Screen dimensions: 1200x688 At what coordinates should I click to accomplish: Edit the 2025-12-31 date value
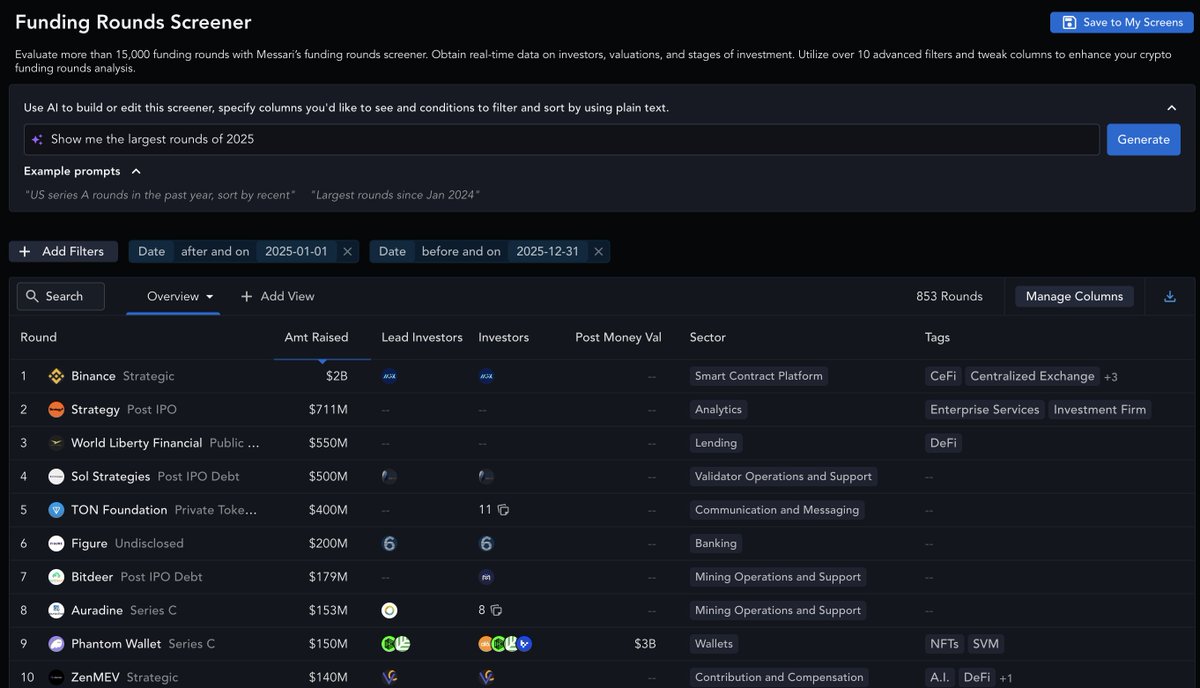coord(547,252)
